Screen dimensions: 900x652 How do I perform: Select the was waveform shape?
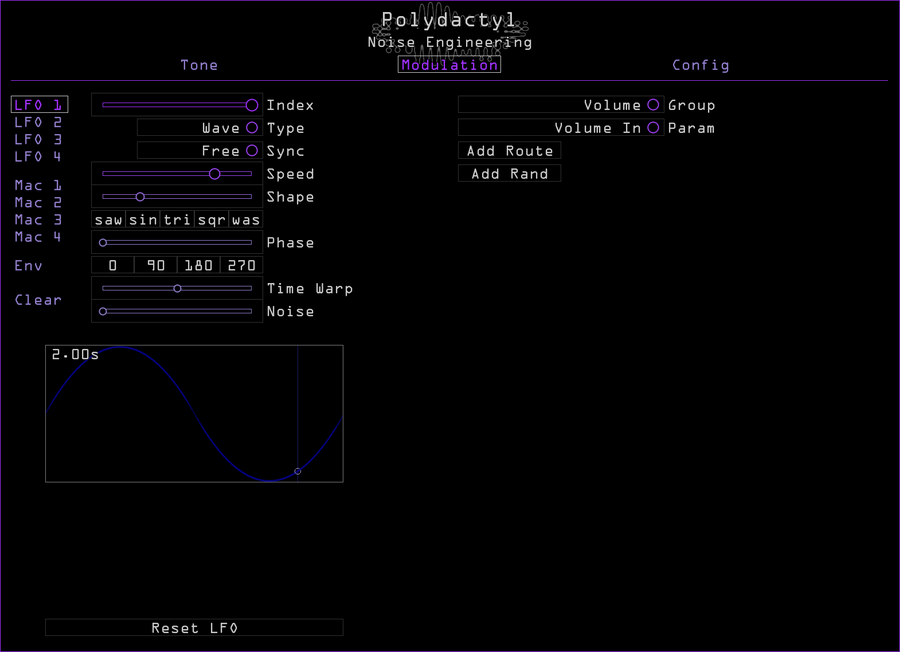[x=245, y=220]
